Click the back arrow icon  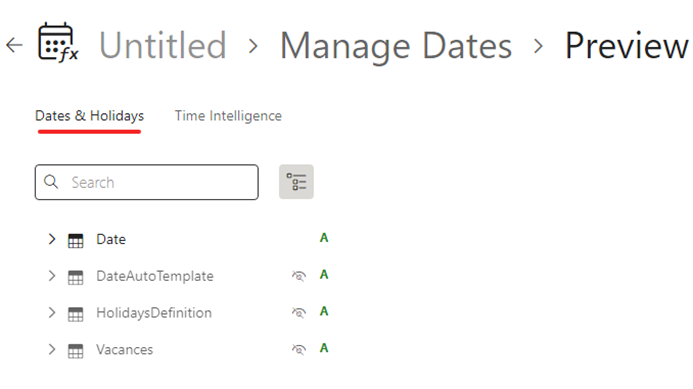14,45
